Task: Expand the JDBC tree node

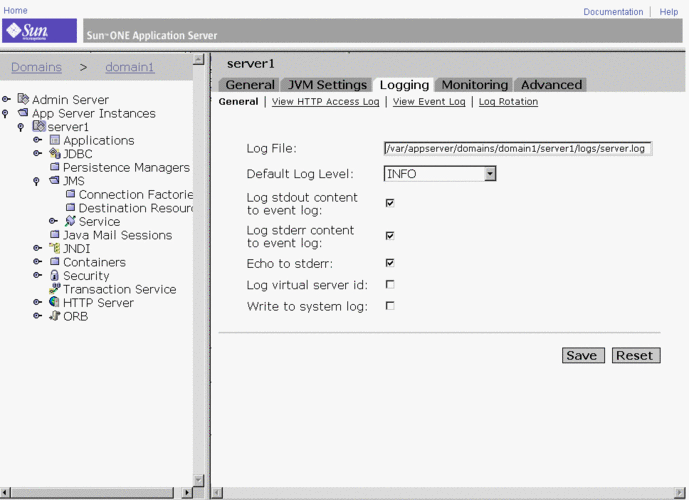Action: pos(38,153)
